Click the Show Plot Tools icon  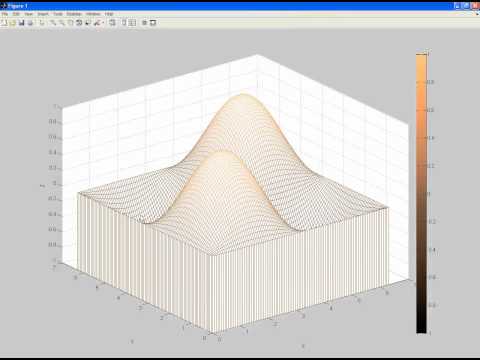click(x=153, y=23)
